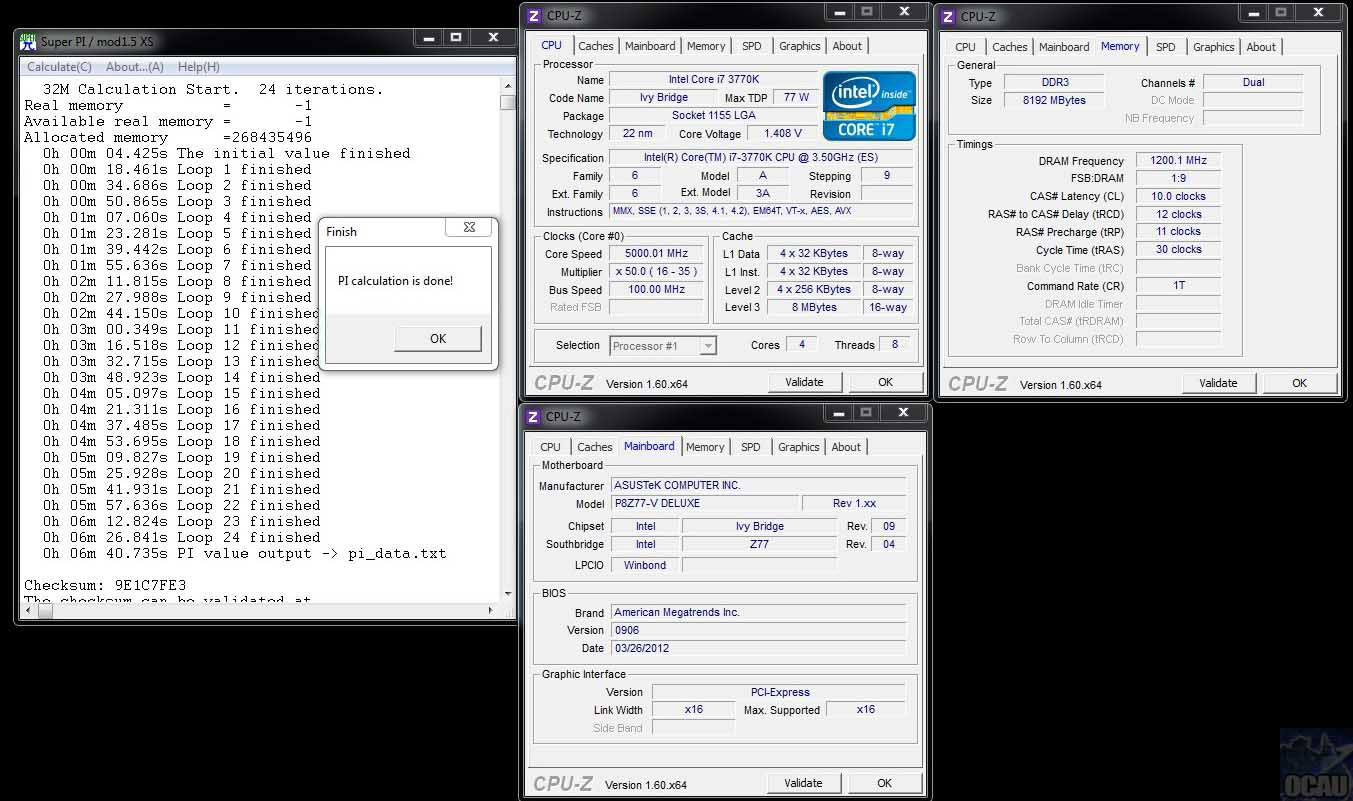The height and width of the screenshot is (801, 1353).
Task: Select Graphics tab in the Memory window
Action: [x=1214, y=47]
